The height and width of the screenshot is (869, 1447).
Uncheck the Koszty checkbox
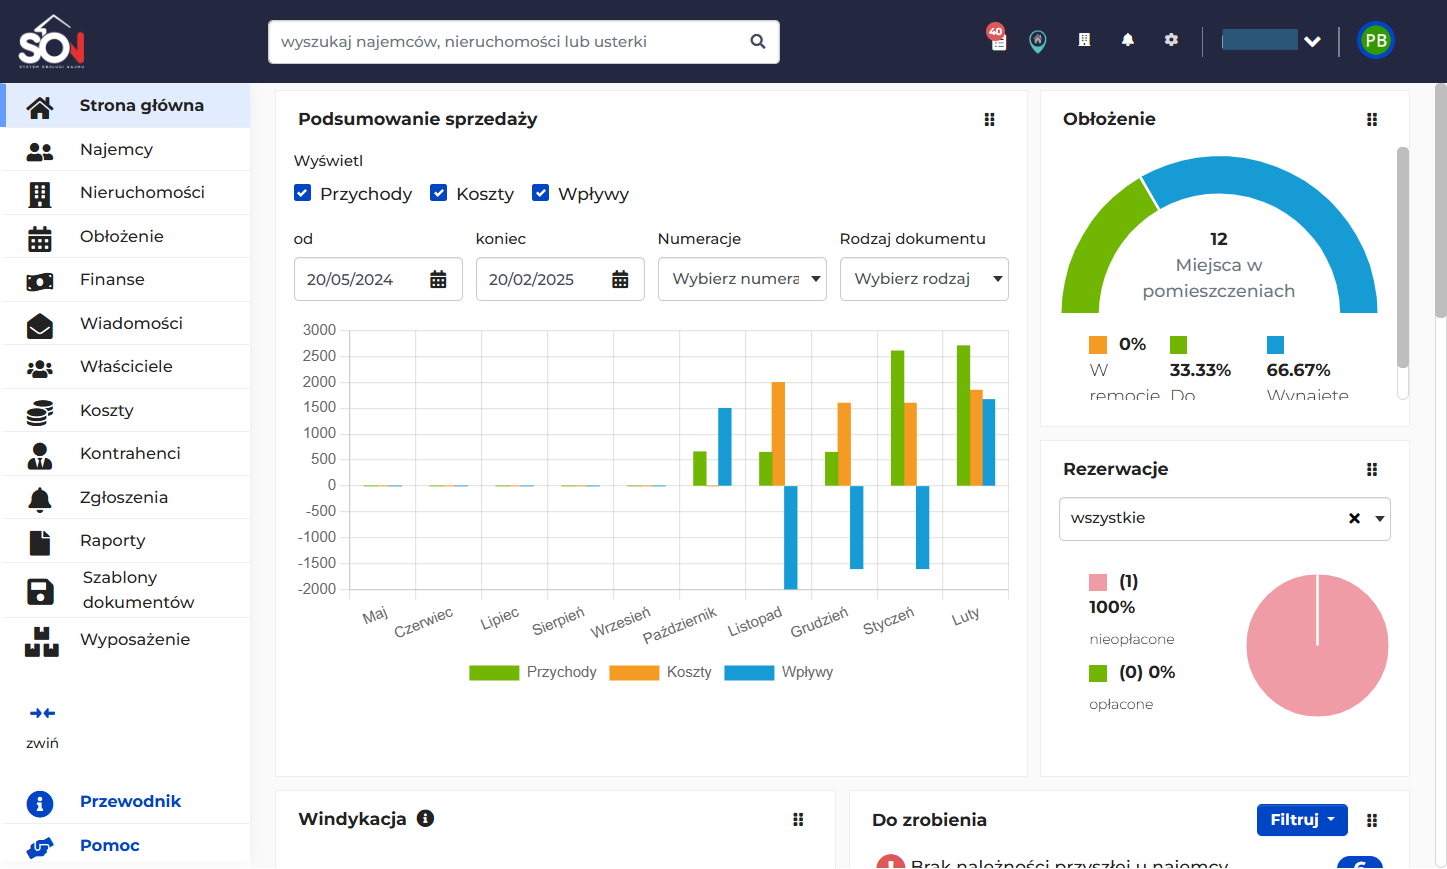click(x=439, y=193)
